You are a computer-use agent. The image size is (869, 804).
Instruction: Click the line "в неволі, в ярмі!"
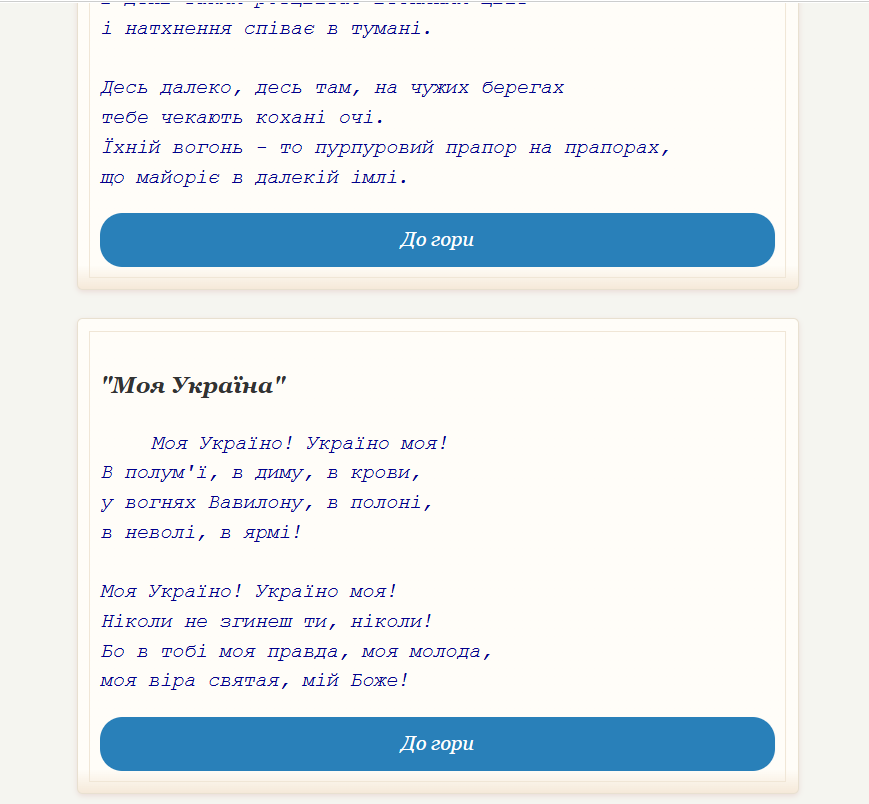[201, 532]
